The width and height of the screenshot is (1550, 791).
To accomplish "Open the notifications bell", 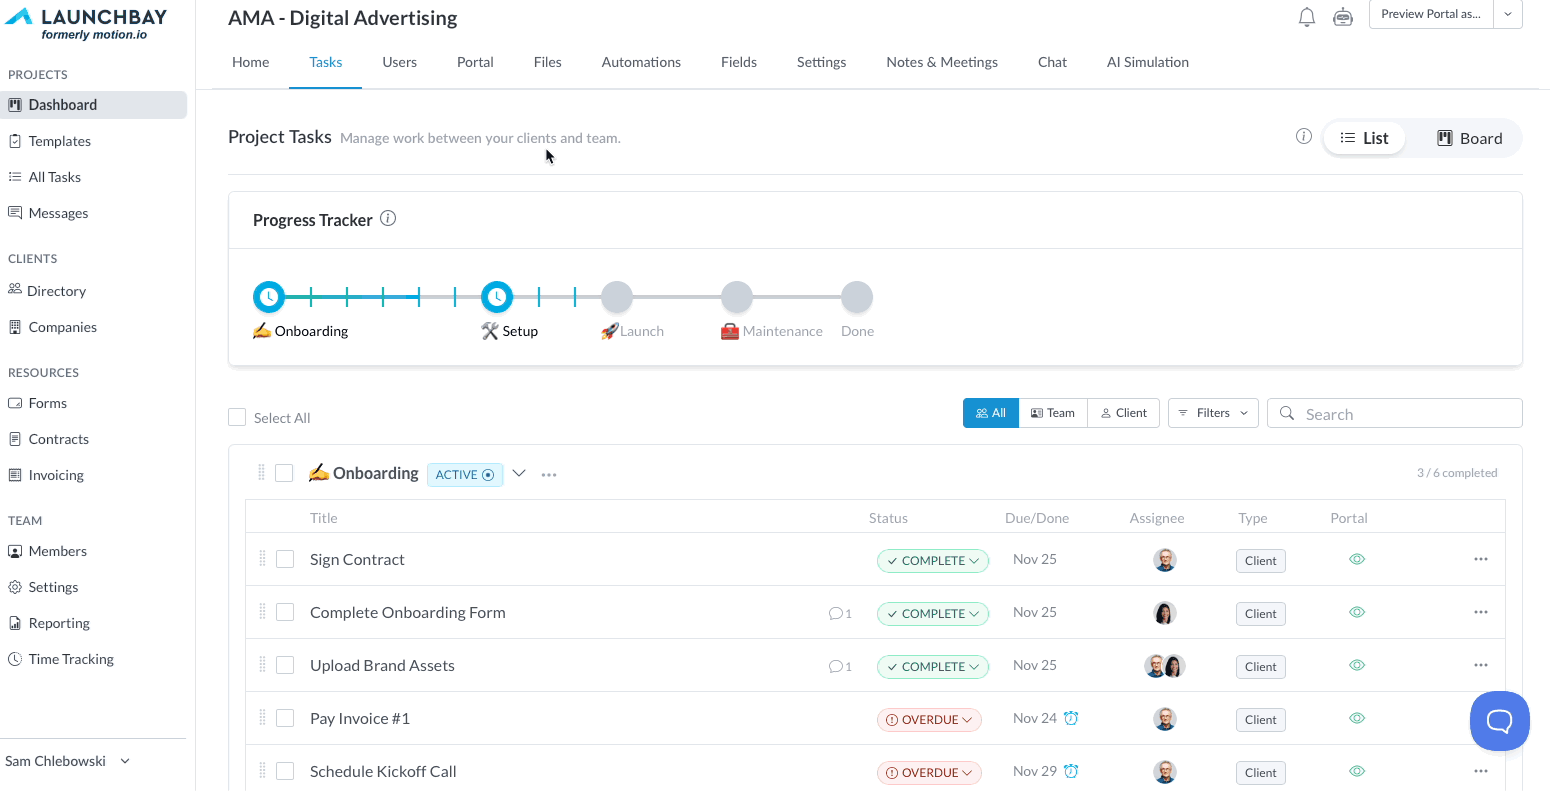I will click(x=1306, y=17).
